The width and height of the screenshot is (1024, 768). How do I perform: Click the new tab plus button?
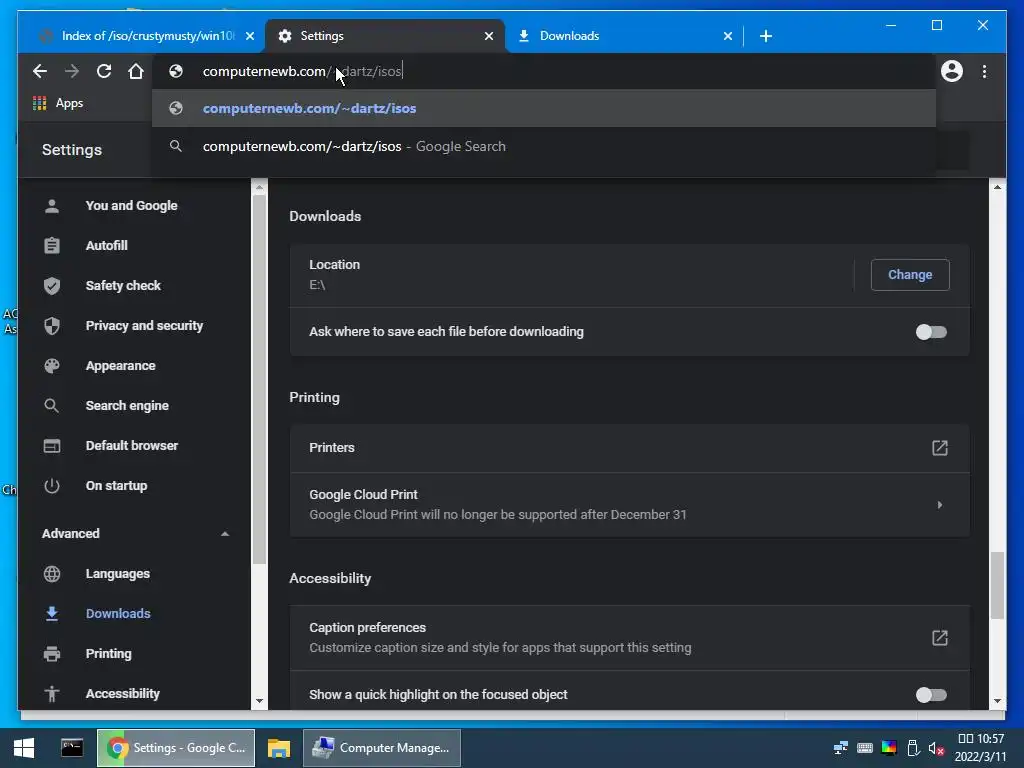(x=766, y=36)
